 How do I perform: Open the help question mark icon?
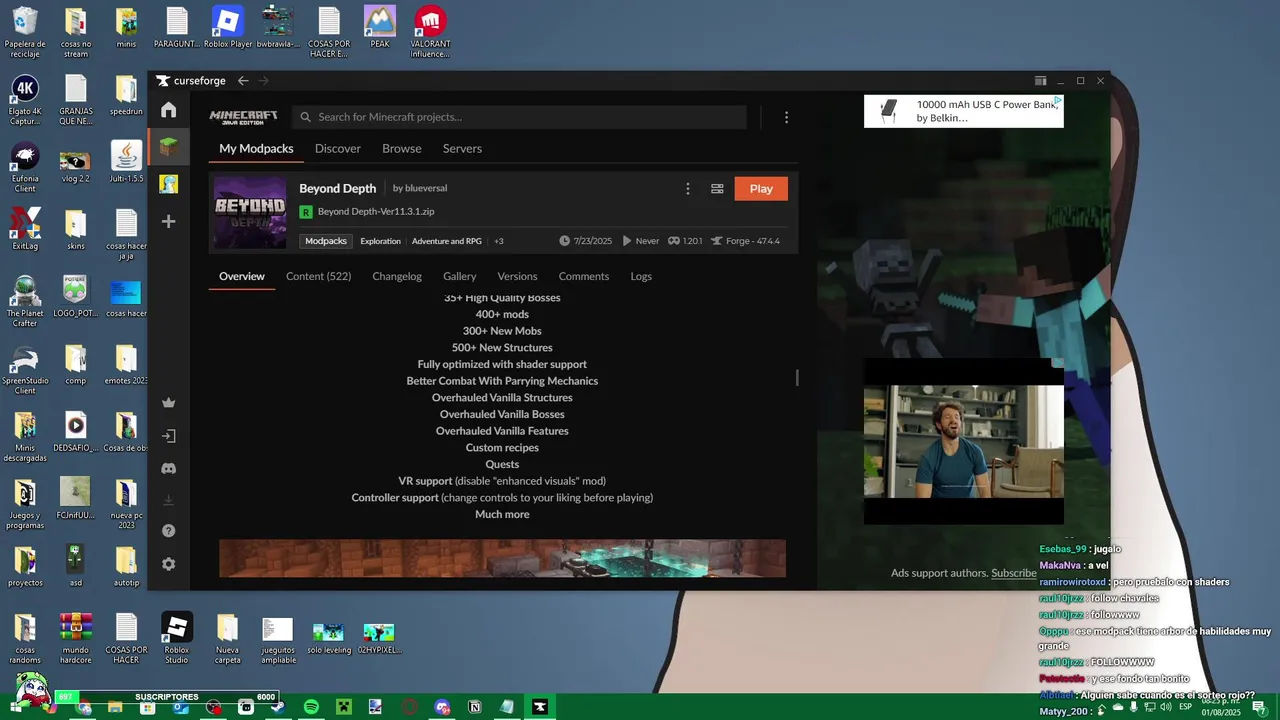[168, 531]
